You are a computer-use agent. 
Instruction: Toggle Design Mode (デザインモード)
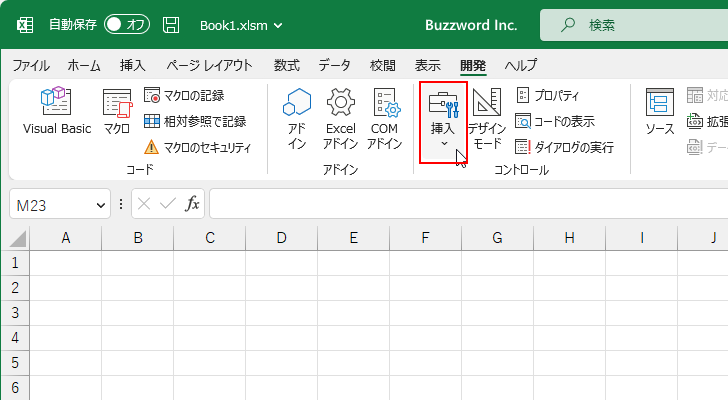coord(487,118)
